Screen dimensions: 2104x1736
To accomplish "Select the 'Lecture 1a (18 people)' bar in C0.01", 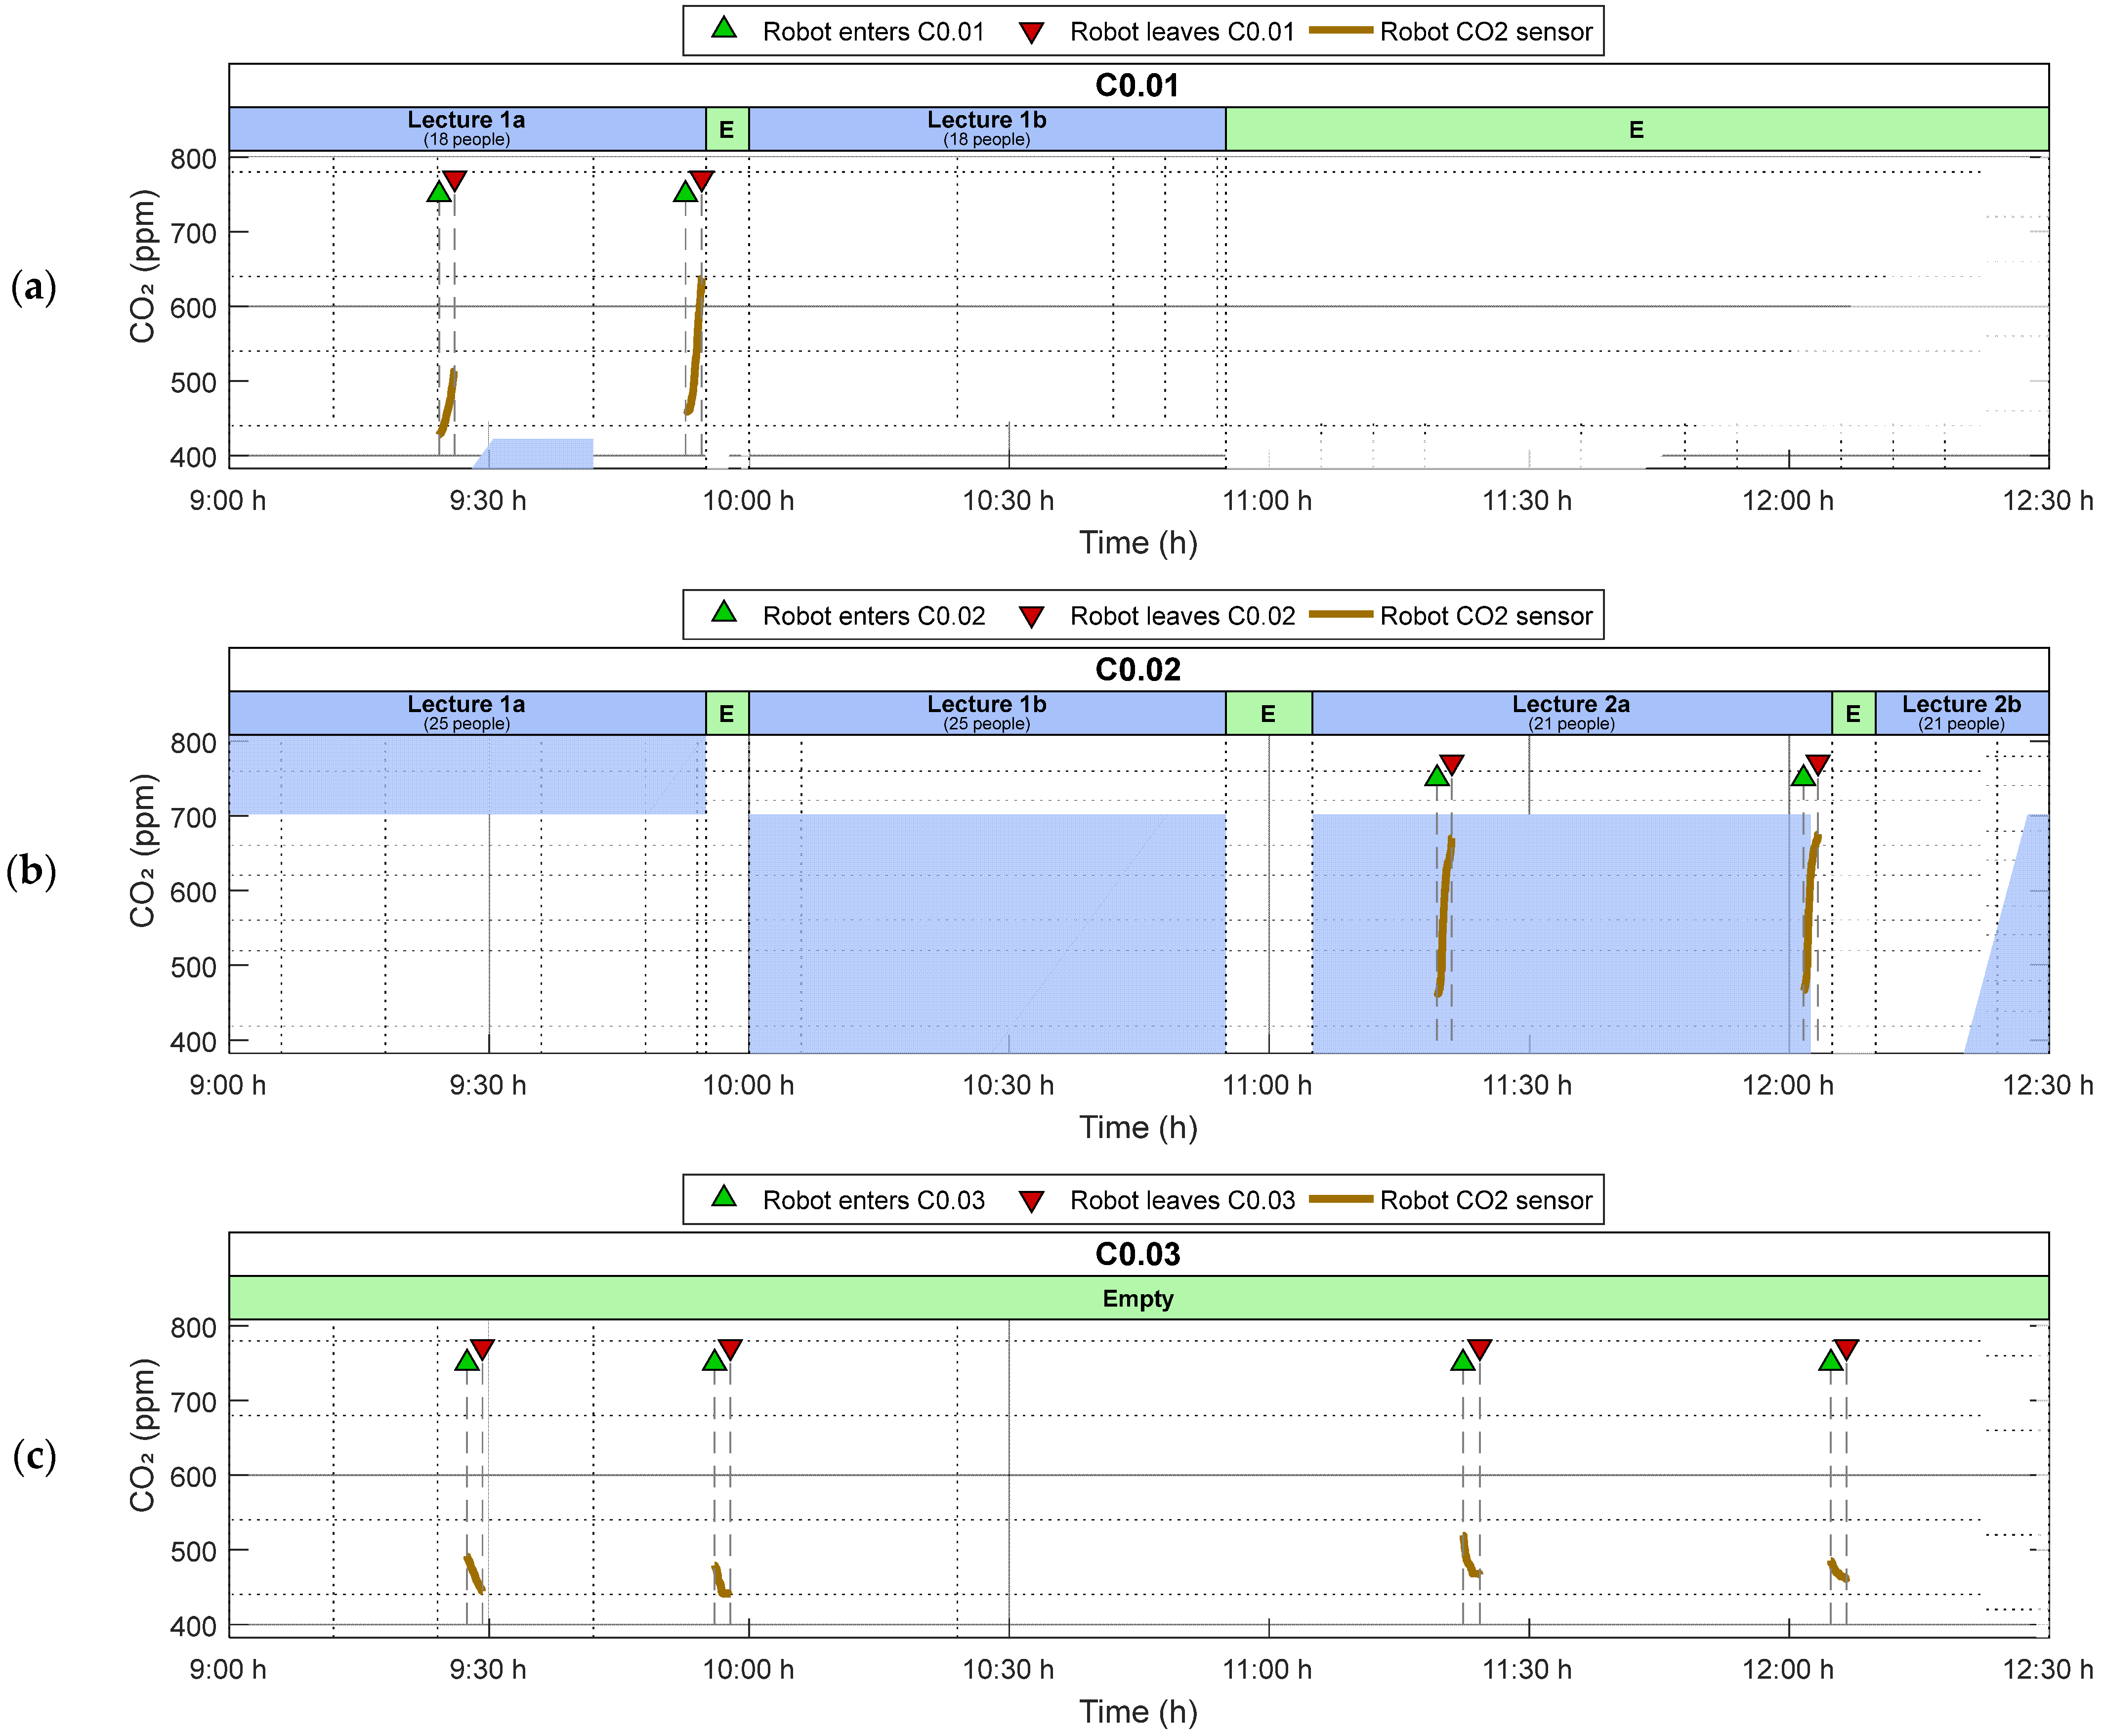I will (x=466, y=129).
